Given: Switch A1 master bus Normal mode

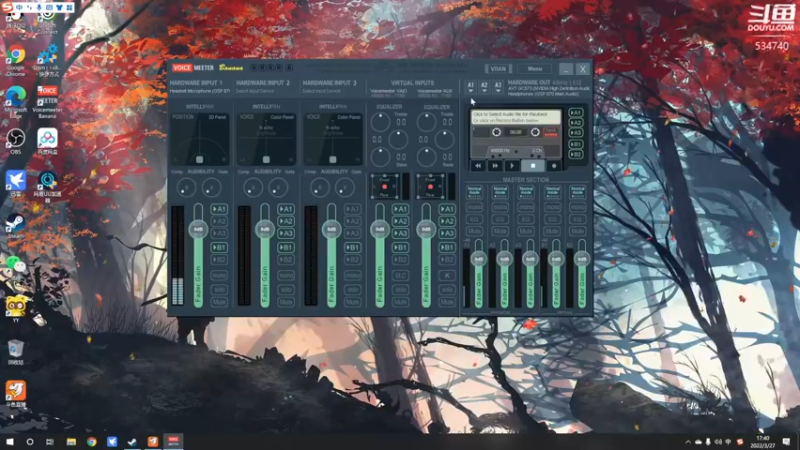Looking at the screenshot, I should pyautogui.click(x=474, y=192).
